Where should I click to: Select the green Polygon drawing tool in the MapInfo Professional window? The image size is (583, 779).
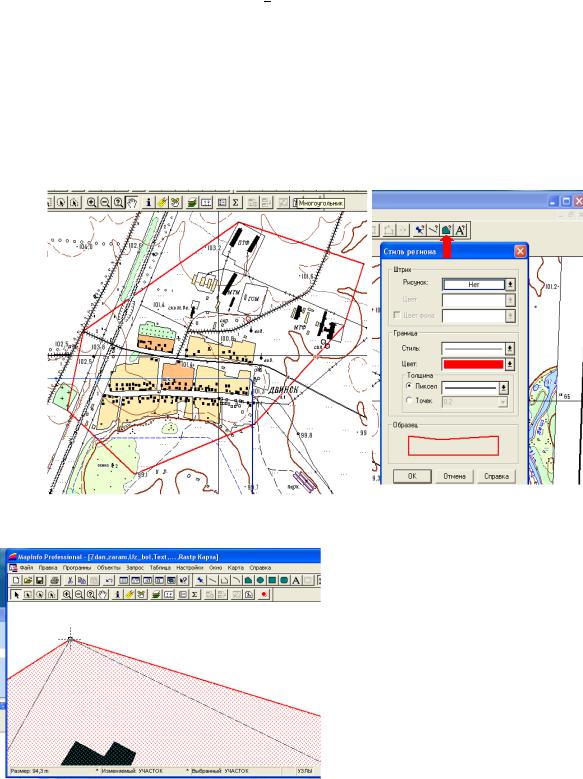coord(248,580)
